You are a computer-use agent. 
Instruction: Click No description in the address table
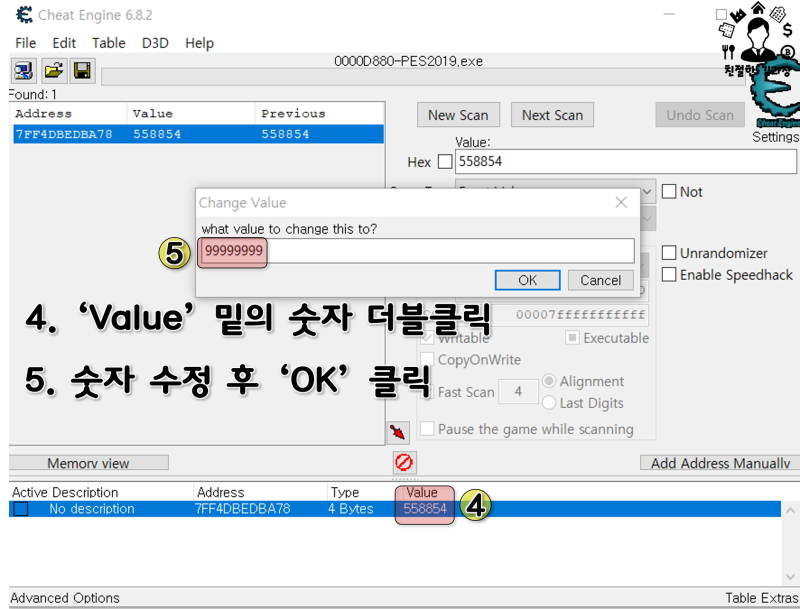coord(92,509)
